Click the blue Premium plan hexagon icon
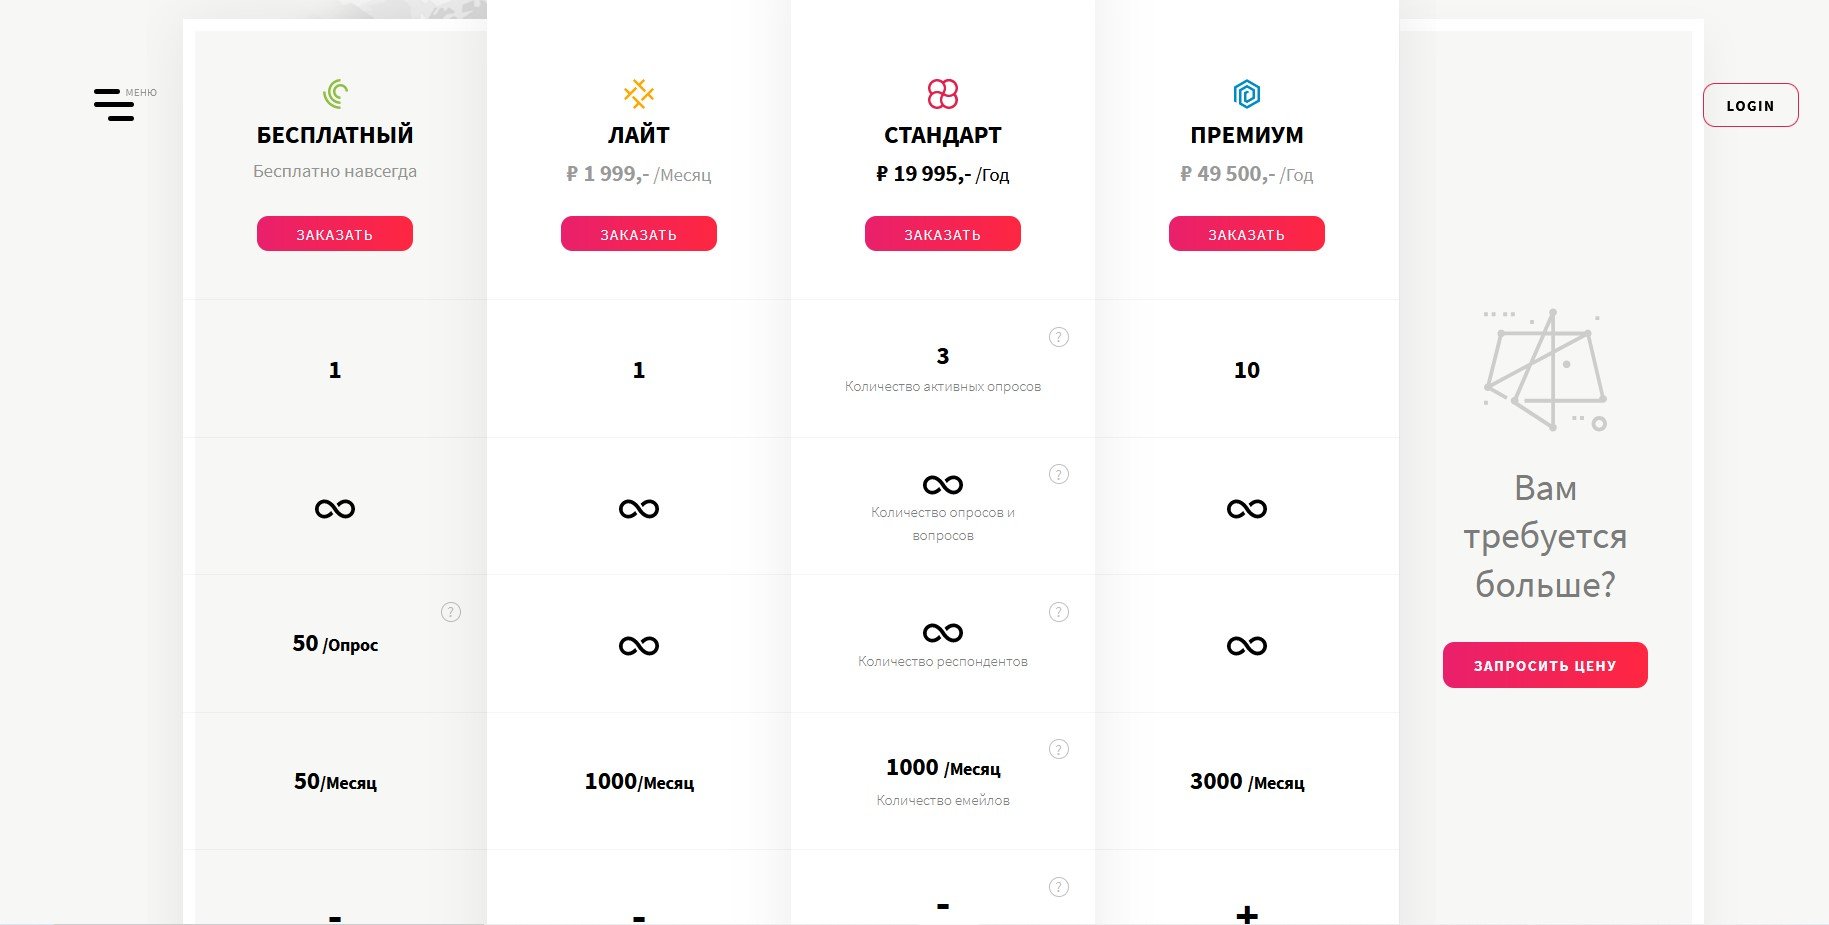 coord(1247,94)
